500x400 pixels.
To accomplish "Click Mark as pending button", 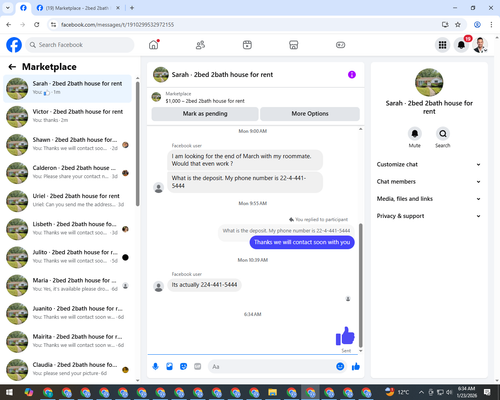I will pos(205,114).
